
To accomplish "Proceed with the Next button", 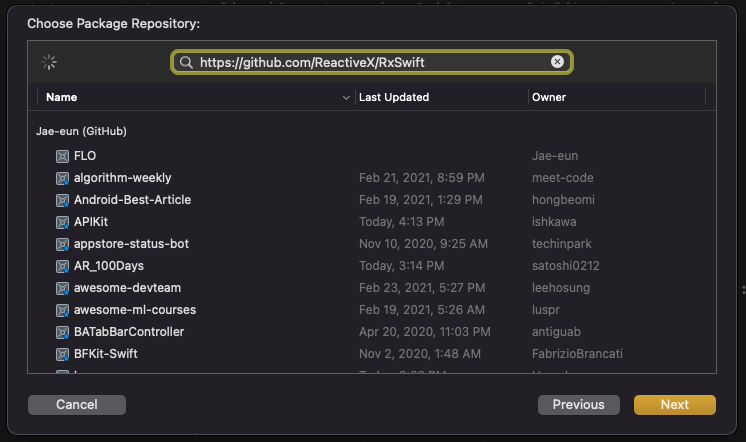I will pos(675,405).
